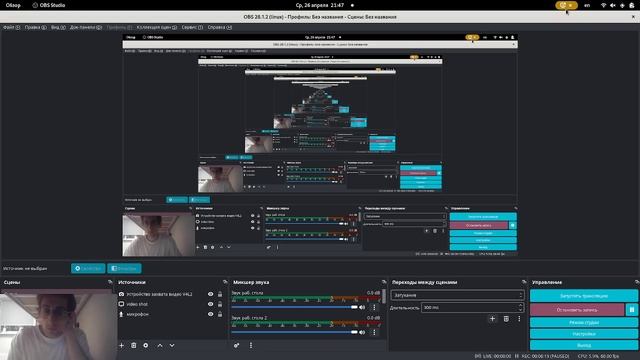Open the Wi-Fi indicator in the top bar
This screenshot has height=360, width=640.
click(x=603, y=5)
